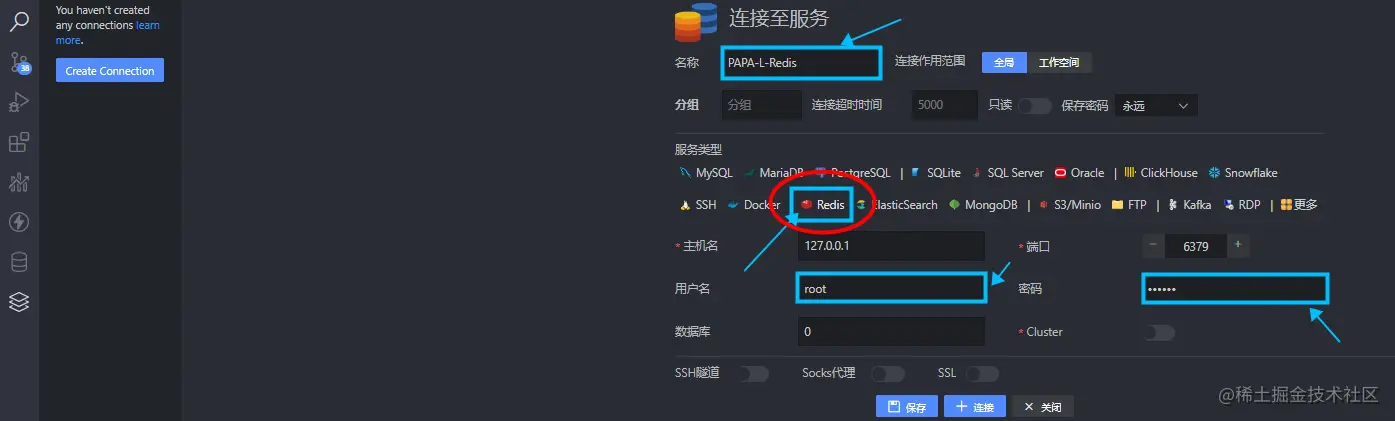The width and height of the screenshot is (1395, 421).
Task: Open the Run and Debug icon
Action: pyautogui.click(x=19, y=102)
